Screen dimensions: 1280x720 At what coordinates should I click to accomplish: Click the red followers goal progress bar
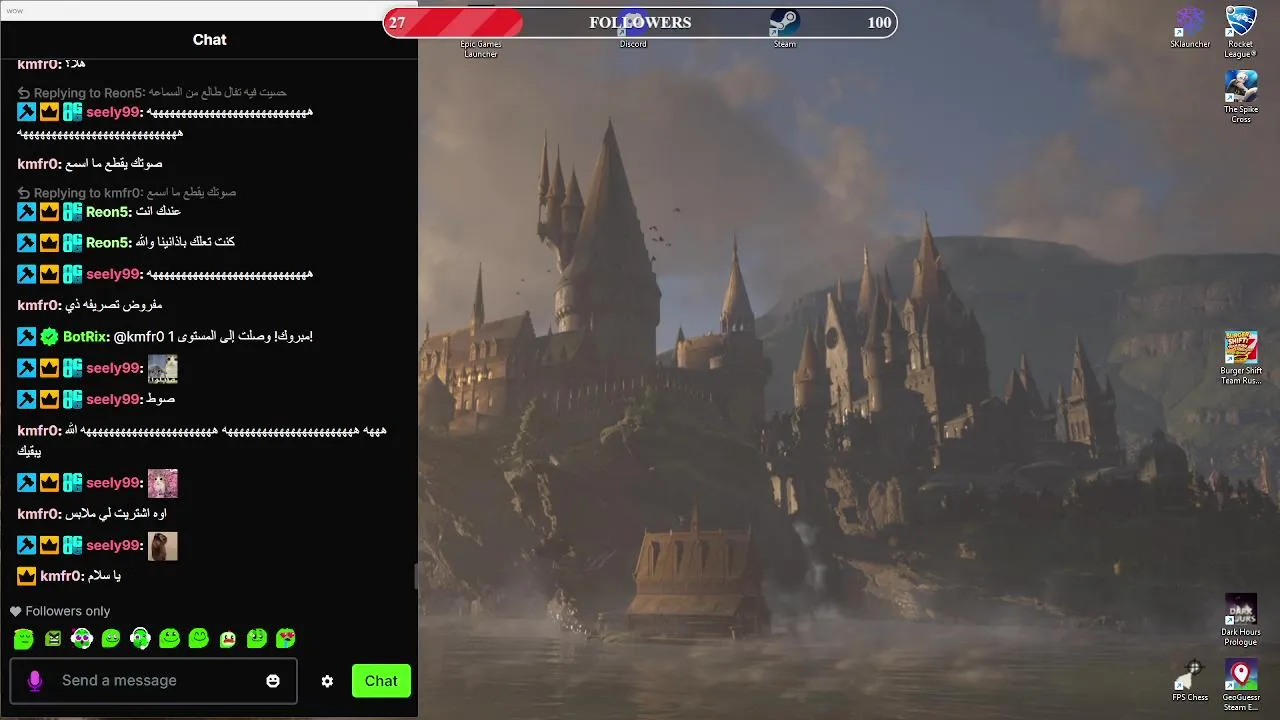pos(453,22)
